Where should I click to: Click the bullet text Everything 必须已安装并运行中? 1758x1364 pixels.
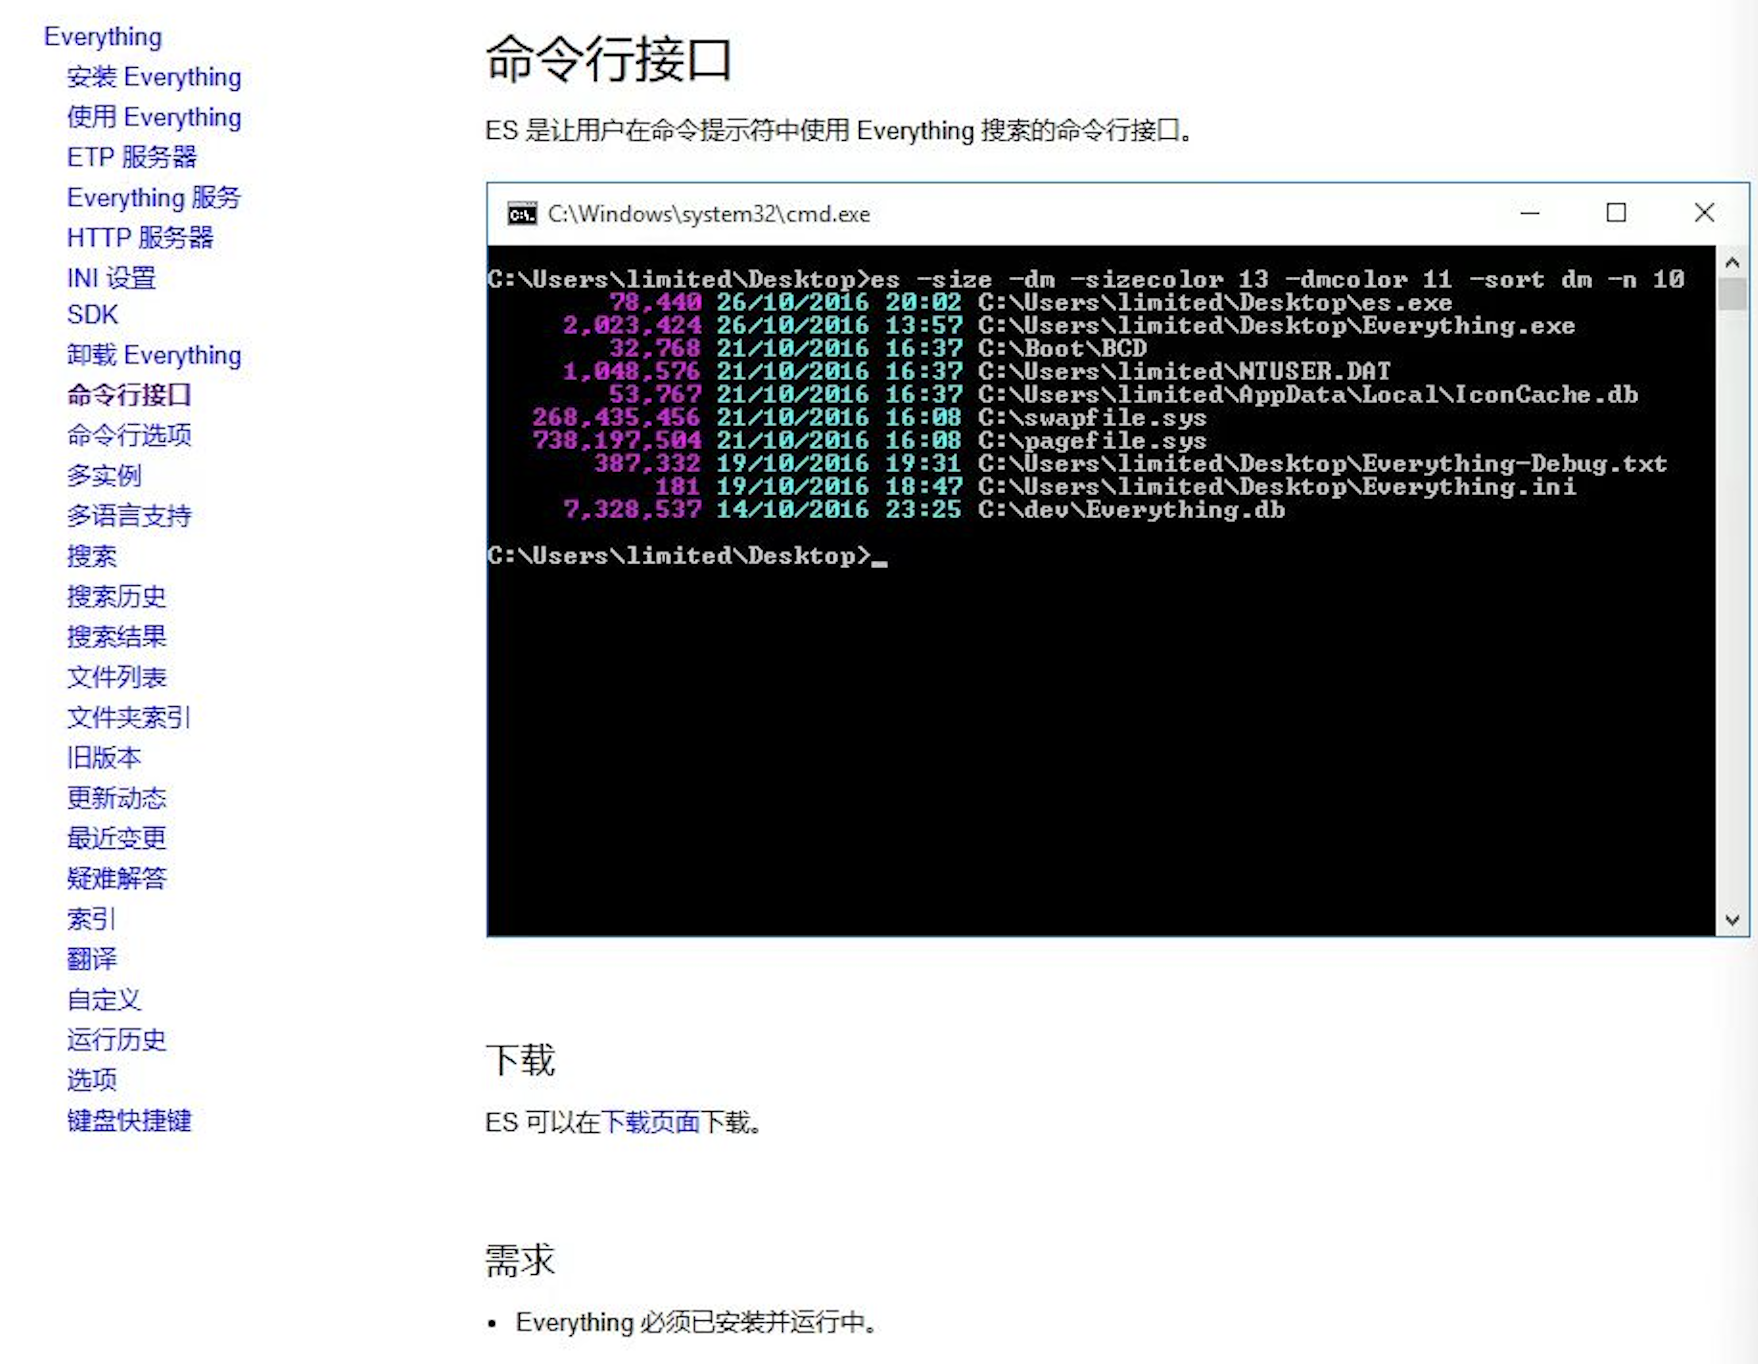tap(698, 1322)
